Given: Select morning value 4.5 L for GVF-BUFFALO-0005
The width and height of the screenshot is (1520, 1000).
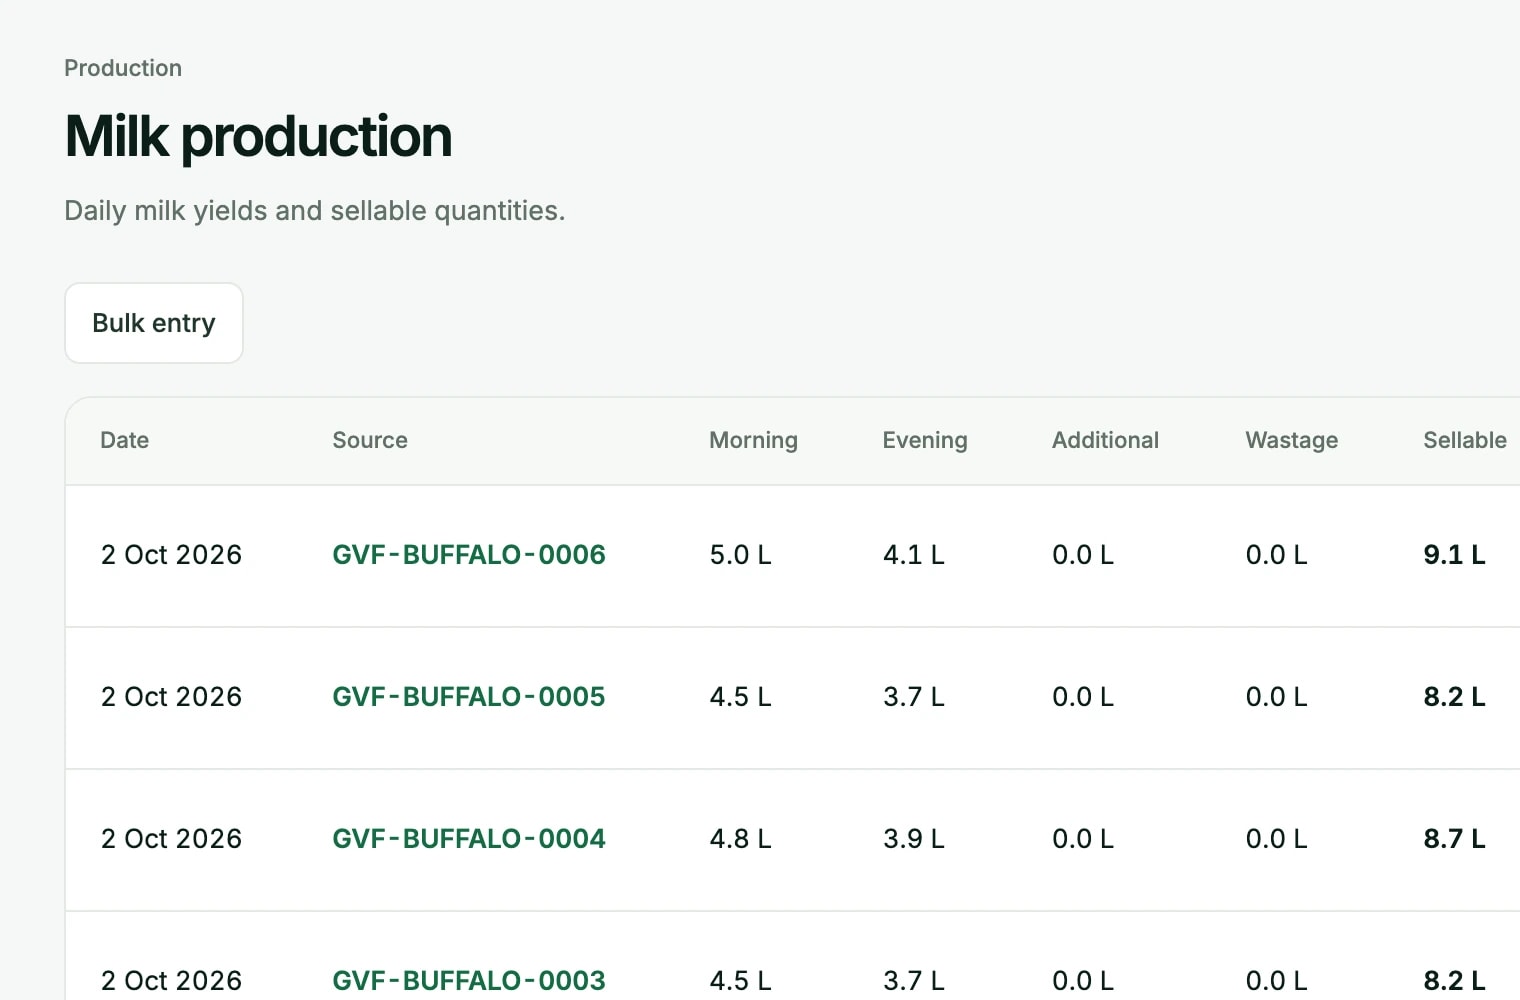Looking at the screenshot, I should point(740,697).
